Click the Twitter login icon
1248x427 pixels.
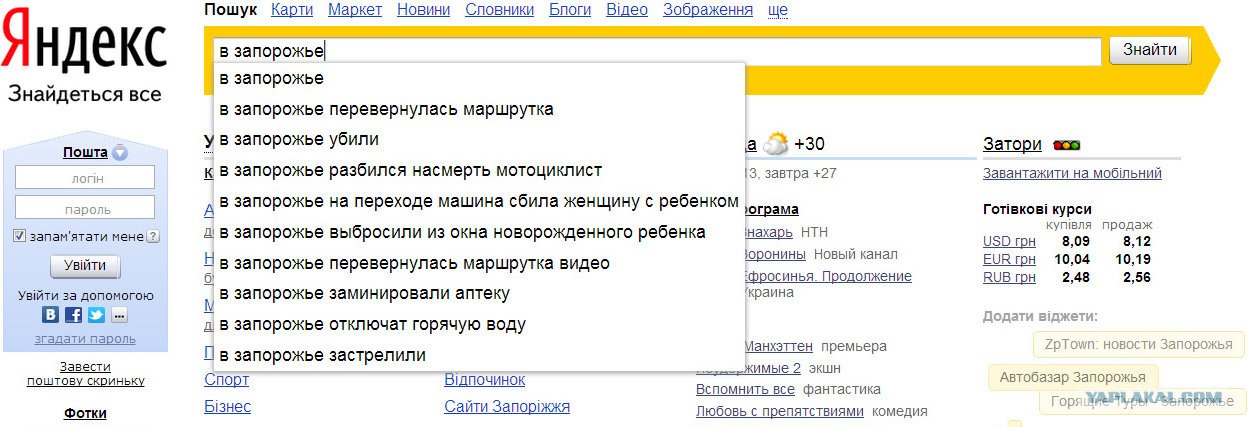[96, 315]
